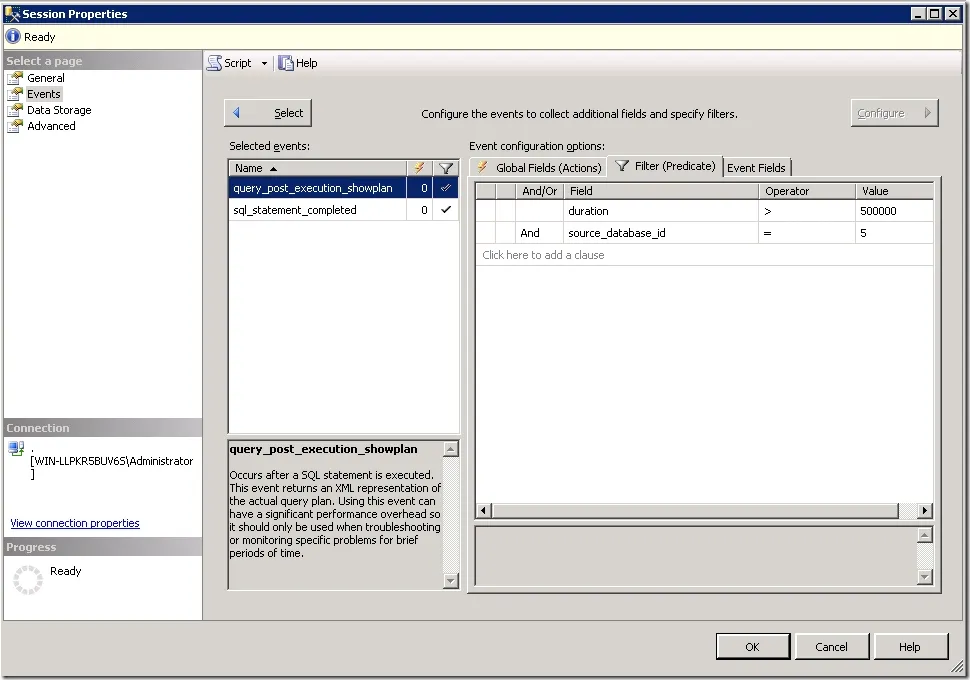The width and height of the screenshot is (970, 680).
Task: Click filter checkmark for sql_statement_completed
Action: pyautogui.click(x=445, y=210)
